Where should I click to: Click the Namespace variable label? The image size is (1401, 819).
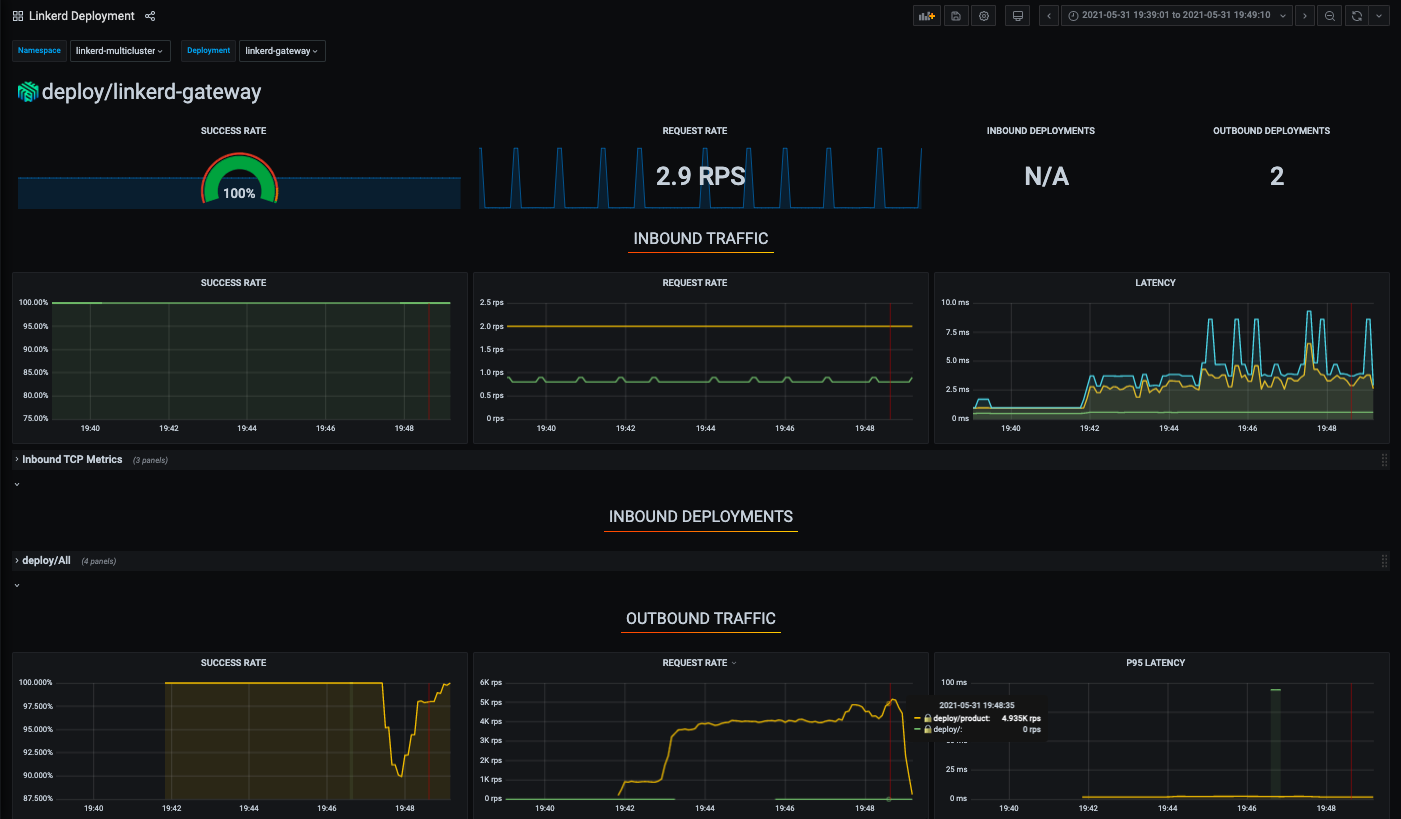[39, 50]
